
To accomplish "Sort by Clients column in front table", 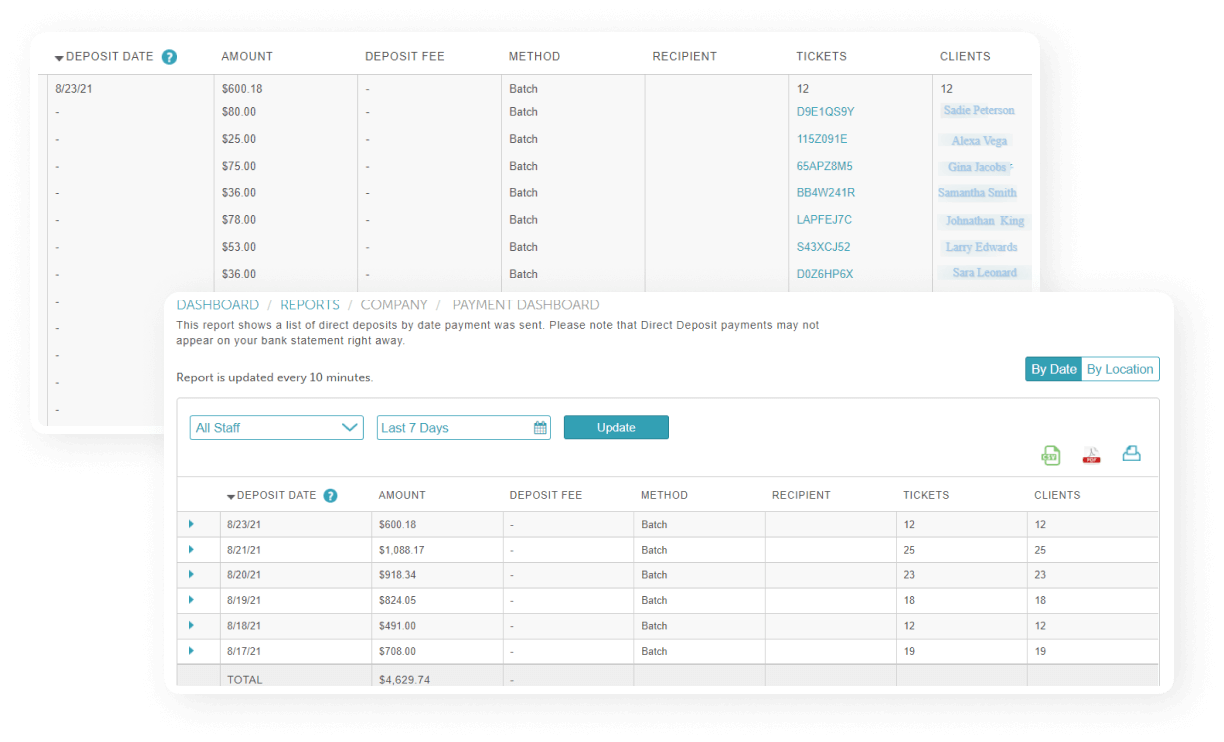I will (x=1057, y=495).
